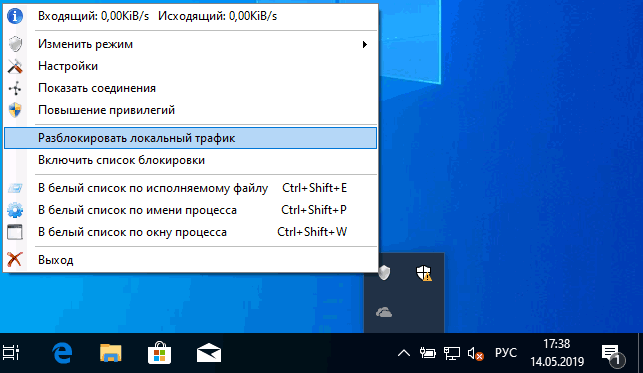Click the РУС language indicator
The width and height of the screenshot is (643, 373).
(x=506, y=353)
